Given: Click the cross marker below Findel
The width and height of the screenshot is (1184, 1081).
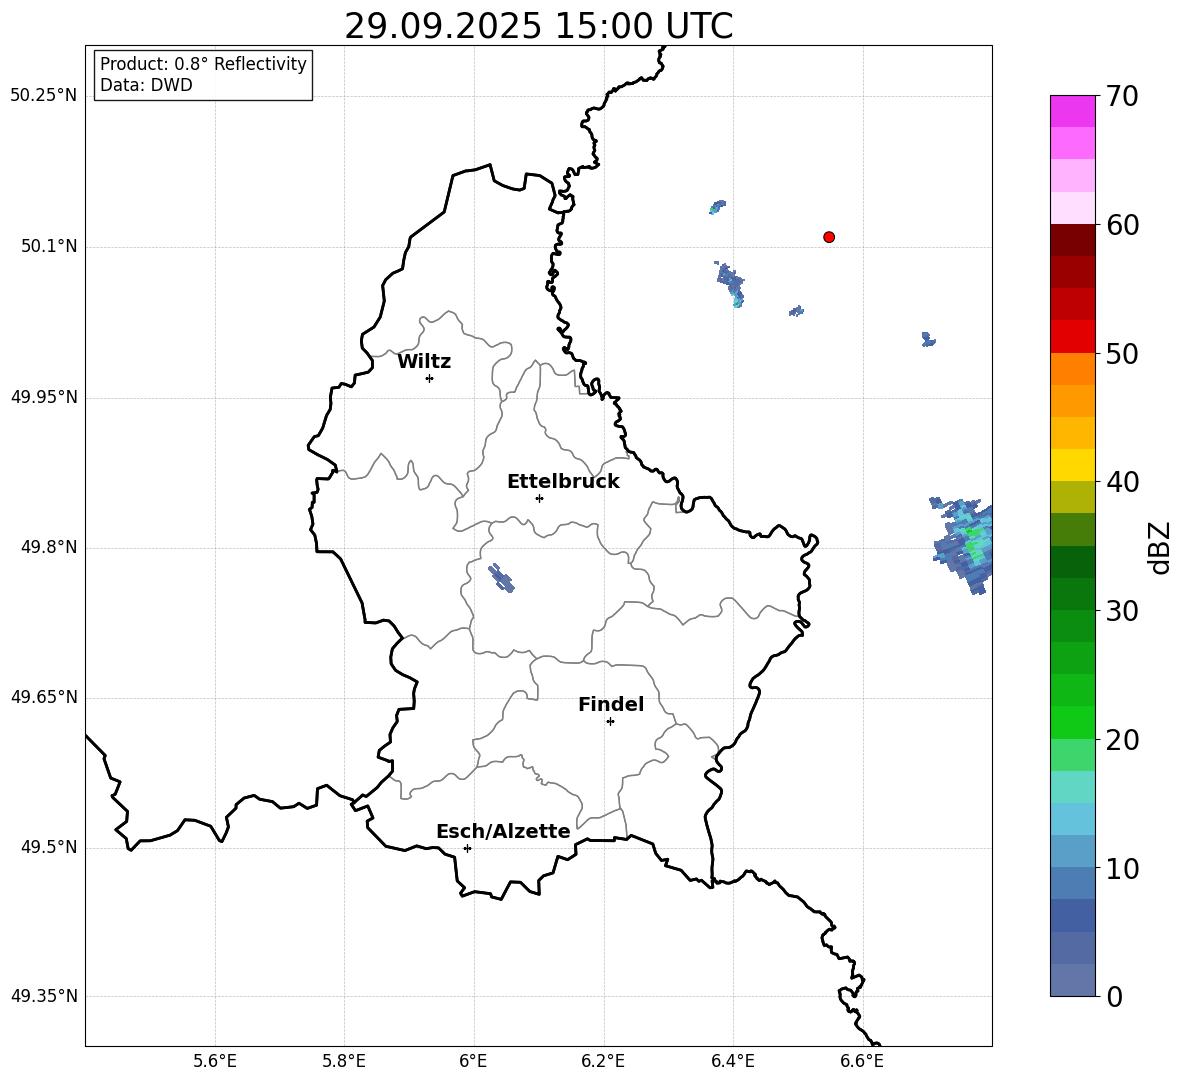Looking at the screenshot, I should 610,722.
